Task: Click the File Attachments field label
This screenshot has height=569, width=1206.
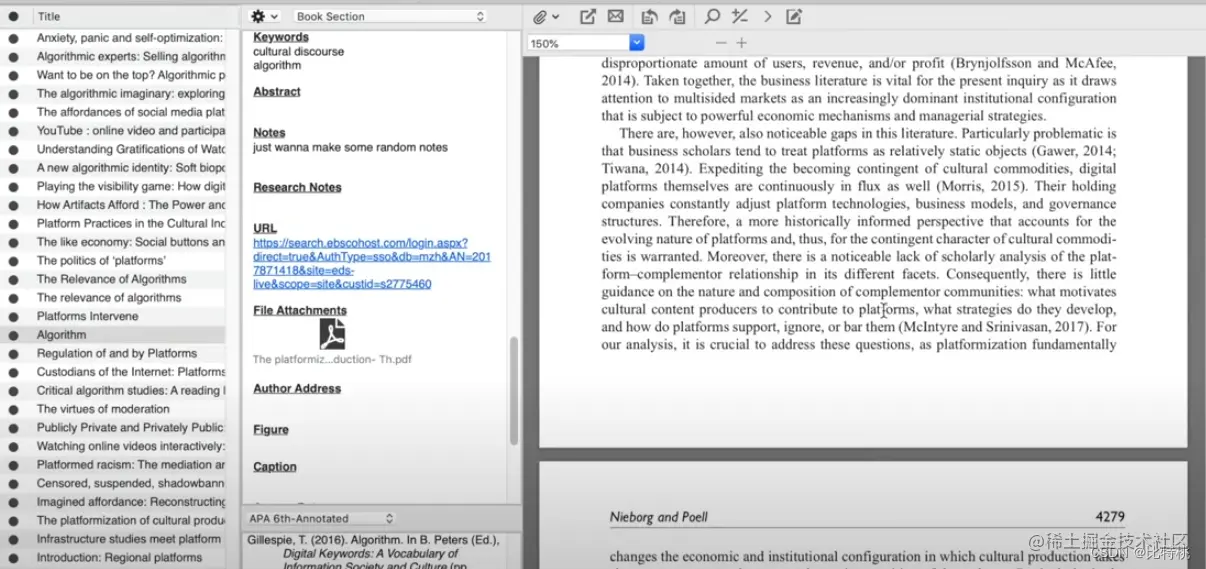Action: point(300,310)
